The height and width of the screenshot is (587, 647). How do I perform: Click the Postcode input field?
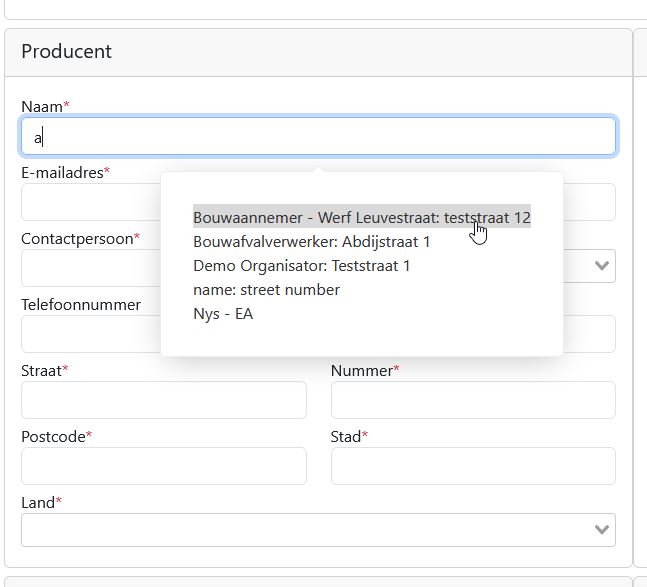(163, 466)
